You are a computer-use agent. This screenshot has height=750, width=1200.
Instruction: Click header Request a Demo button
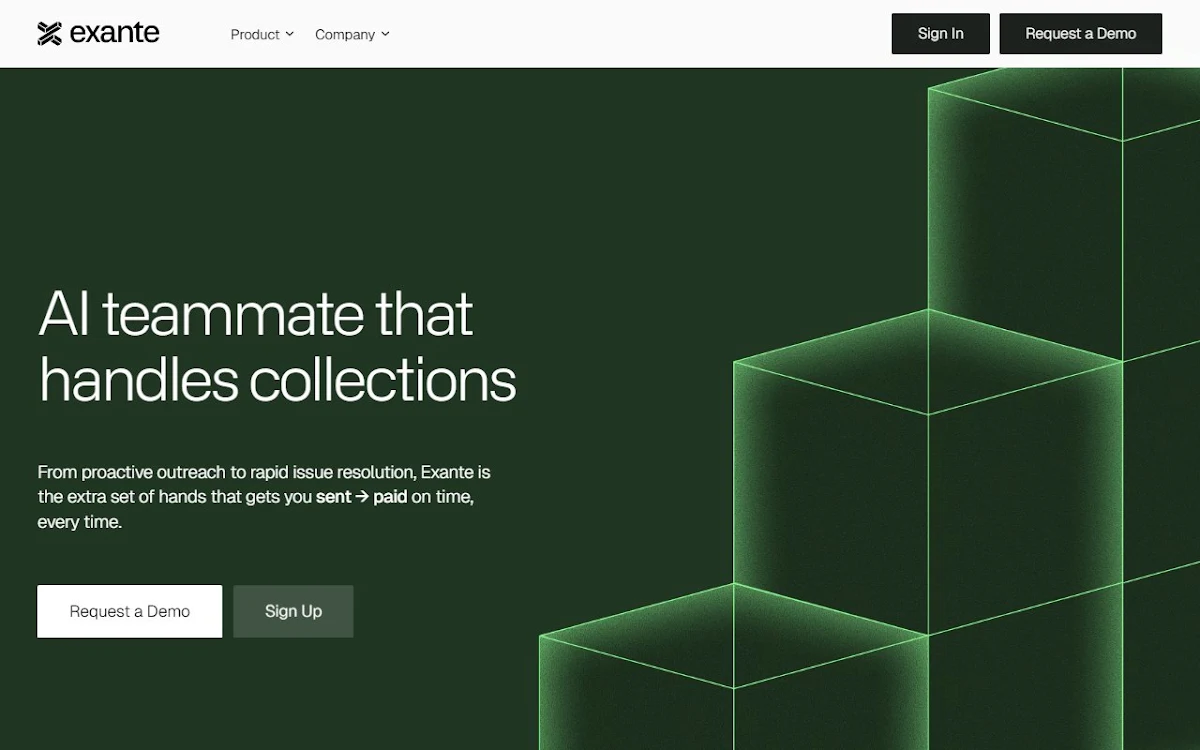(1081, 34)
